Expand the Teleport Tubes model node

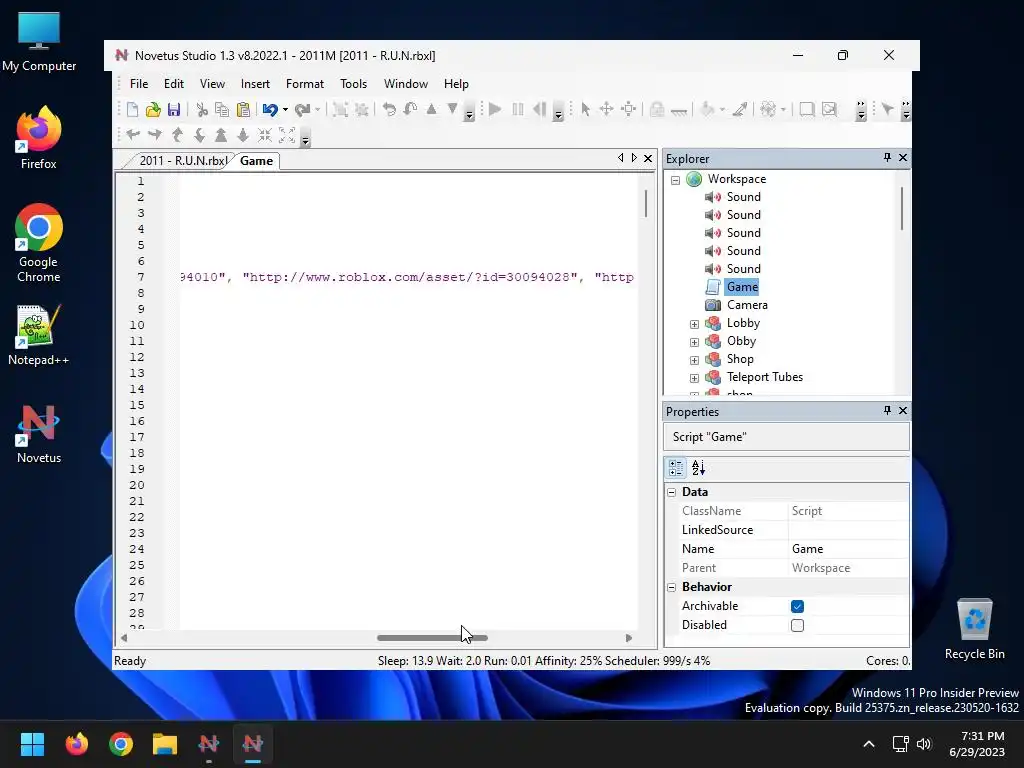pos(694,377)
